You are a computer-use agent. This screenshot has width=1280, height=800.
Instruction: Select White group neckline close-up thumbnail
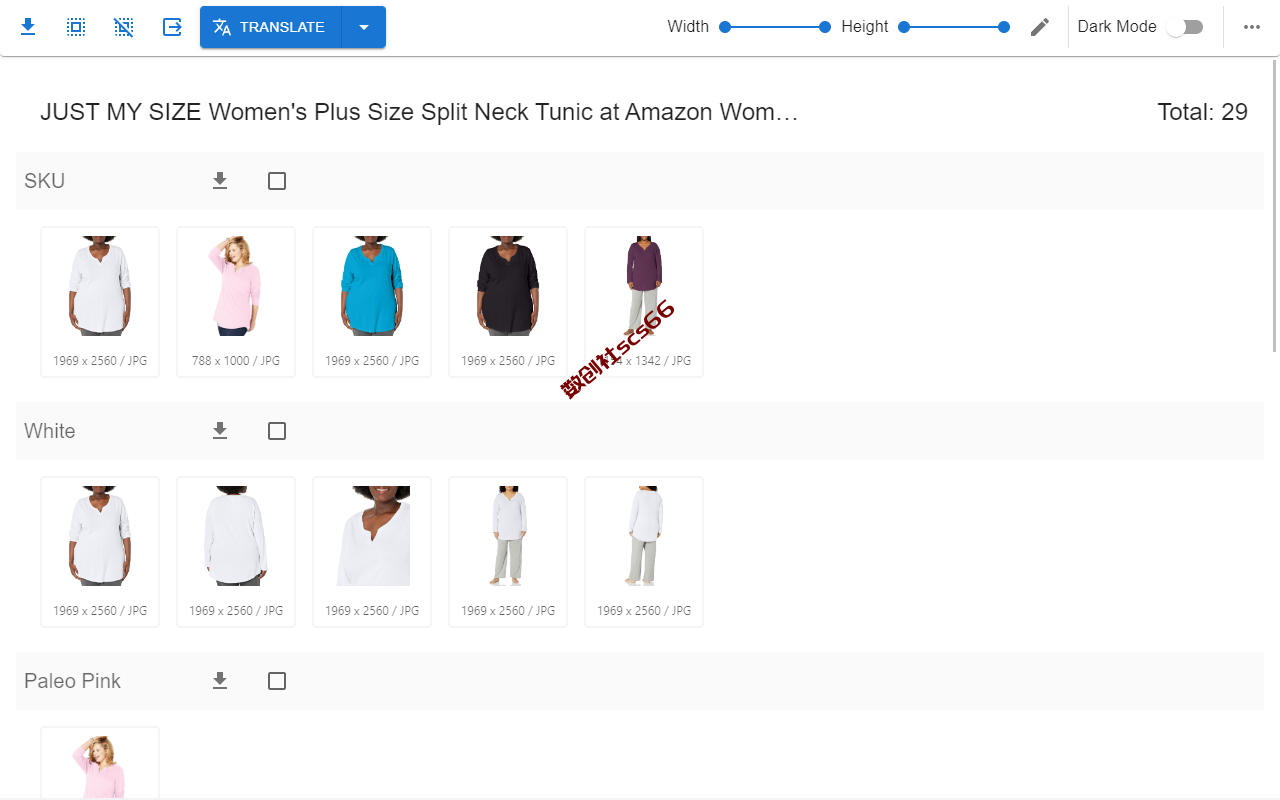[x=372, y=552]
